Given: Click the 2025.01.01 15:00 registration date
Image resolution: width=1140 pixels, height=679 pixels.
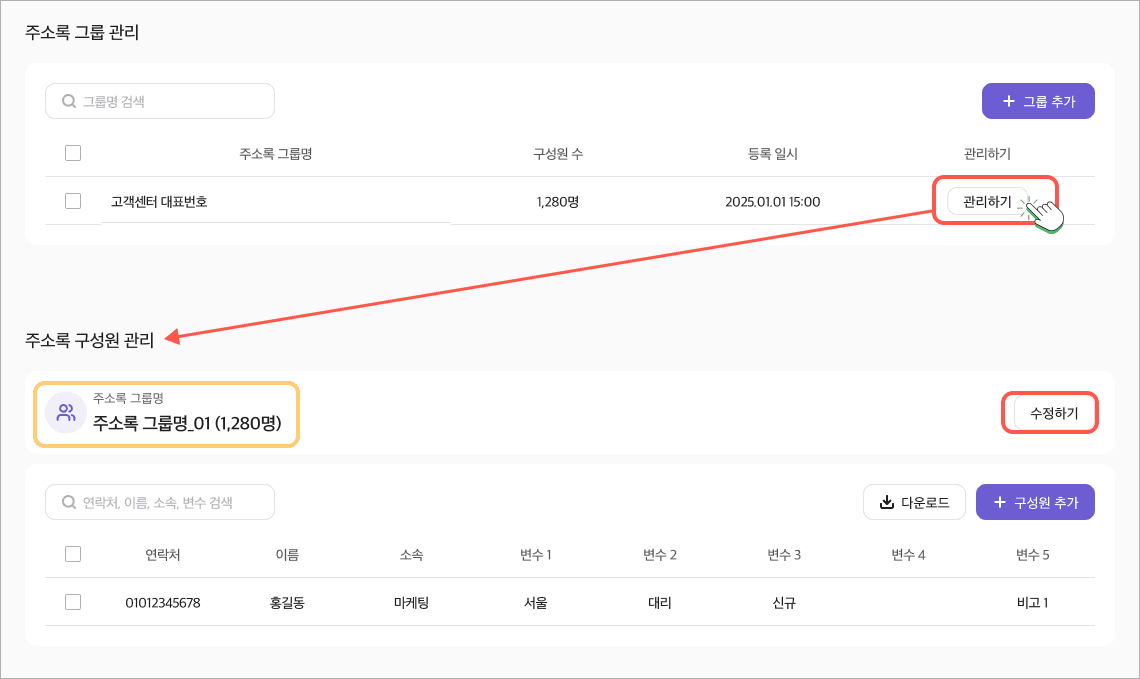Looking at the screenshot, I should click(772, 202).
